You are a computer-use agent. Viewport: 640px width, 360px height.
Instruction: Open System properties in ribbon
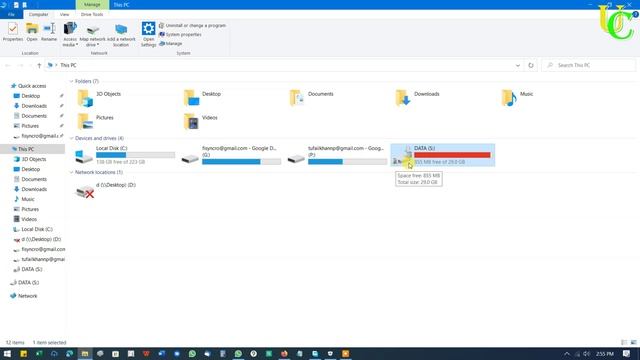pyautogui.click(x=180, y=34)
